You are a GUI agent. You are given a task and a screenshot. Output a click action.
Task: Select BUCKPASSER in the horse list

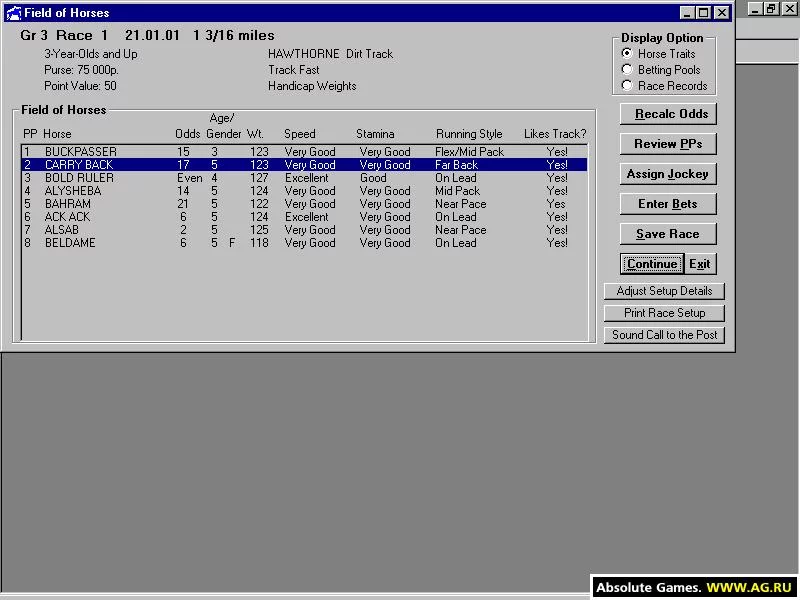pyautogui.click(x=305, y=152)
